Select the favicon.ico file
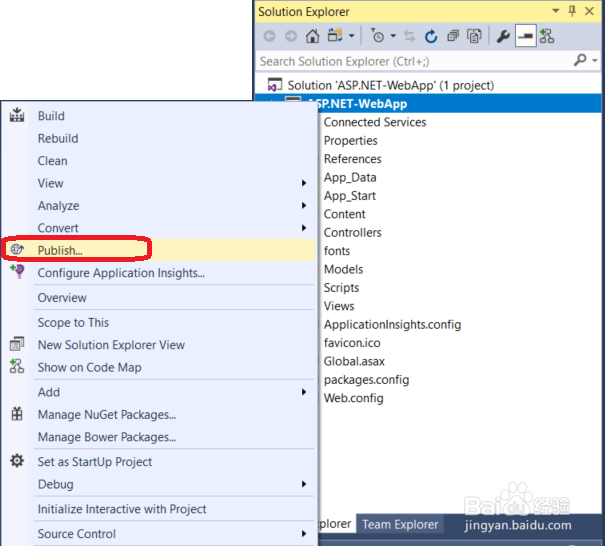 pos(352,343)
